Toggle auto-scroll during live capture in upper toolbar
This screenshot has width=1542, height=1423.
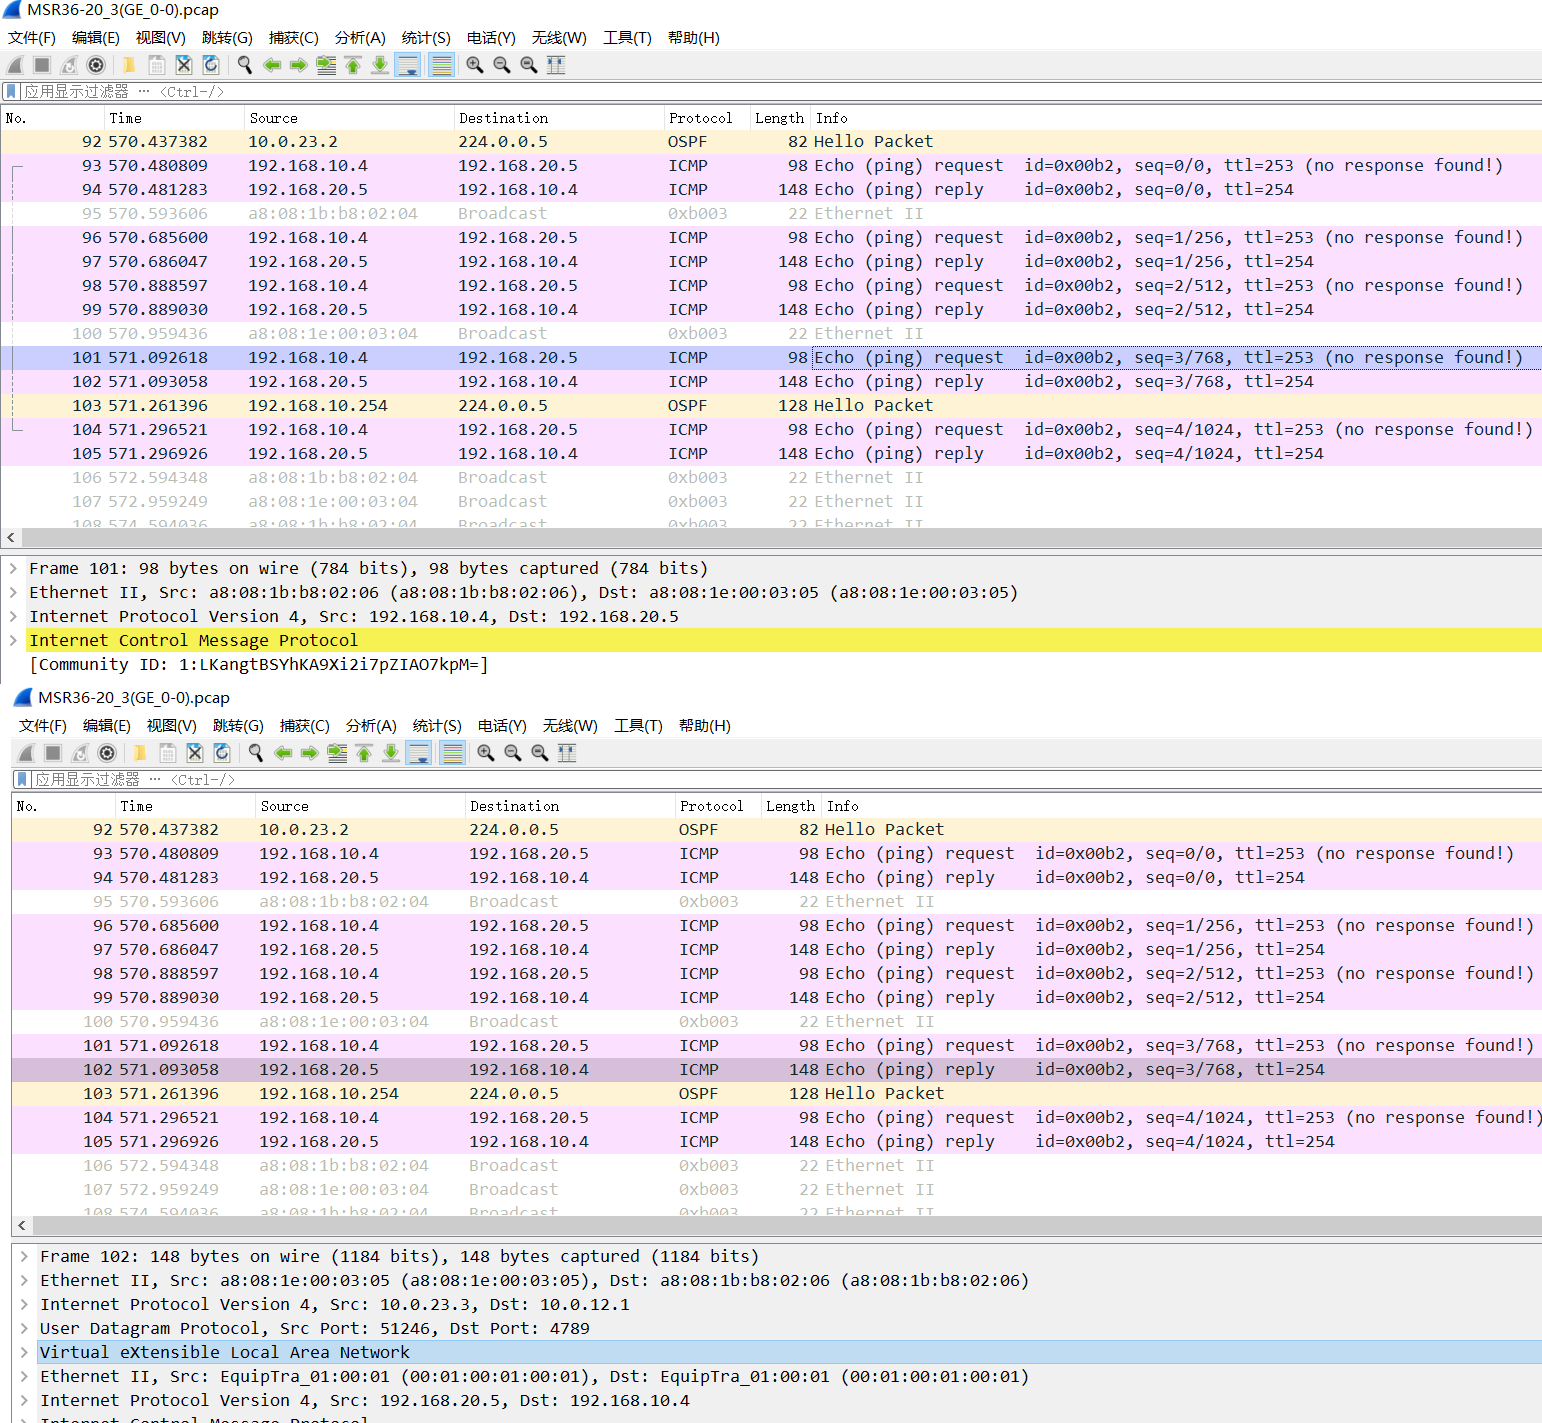(408, 65)
